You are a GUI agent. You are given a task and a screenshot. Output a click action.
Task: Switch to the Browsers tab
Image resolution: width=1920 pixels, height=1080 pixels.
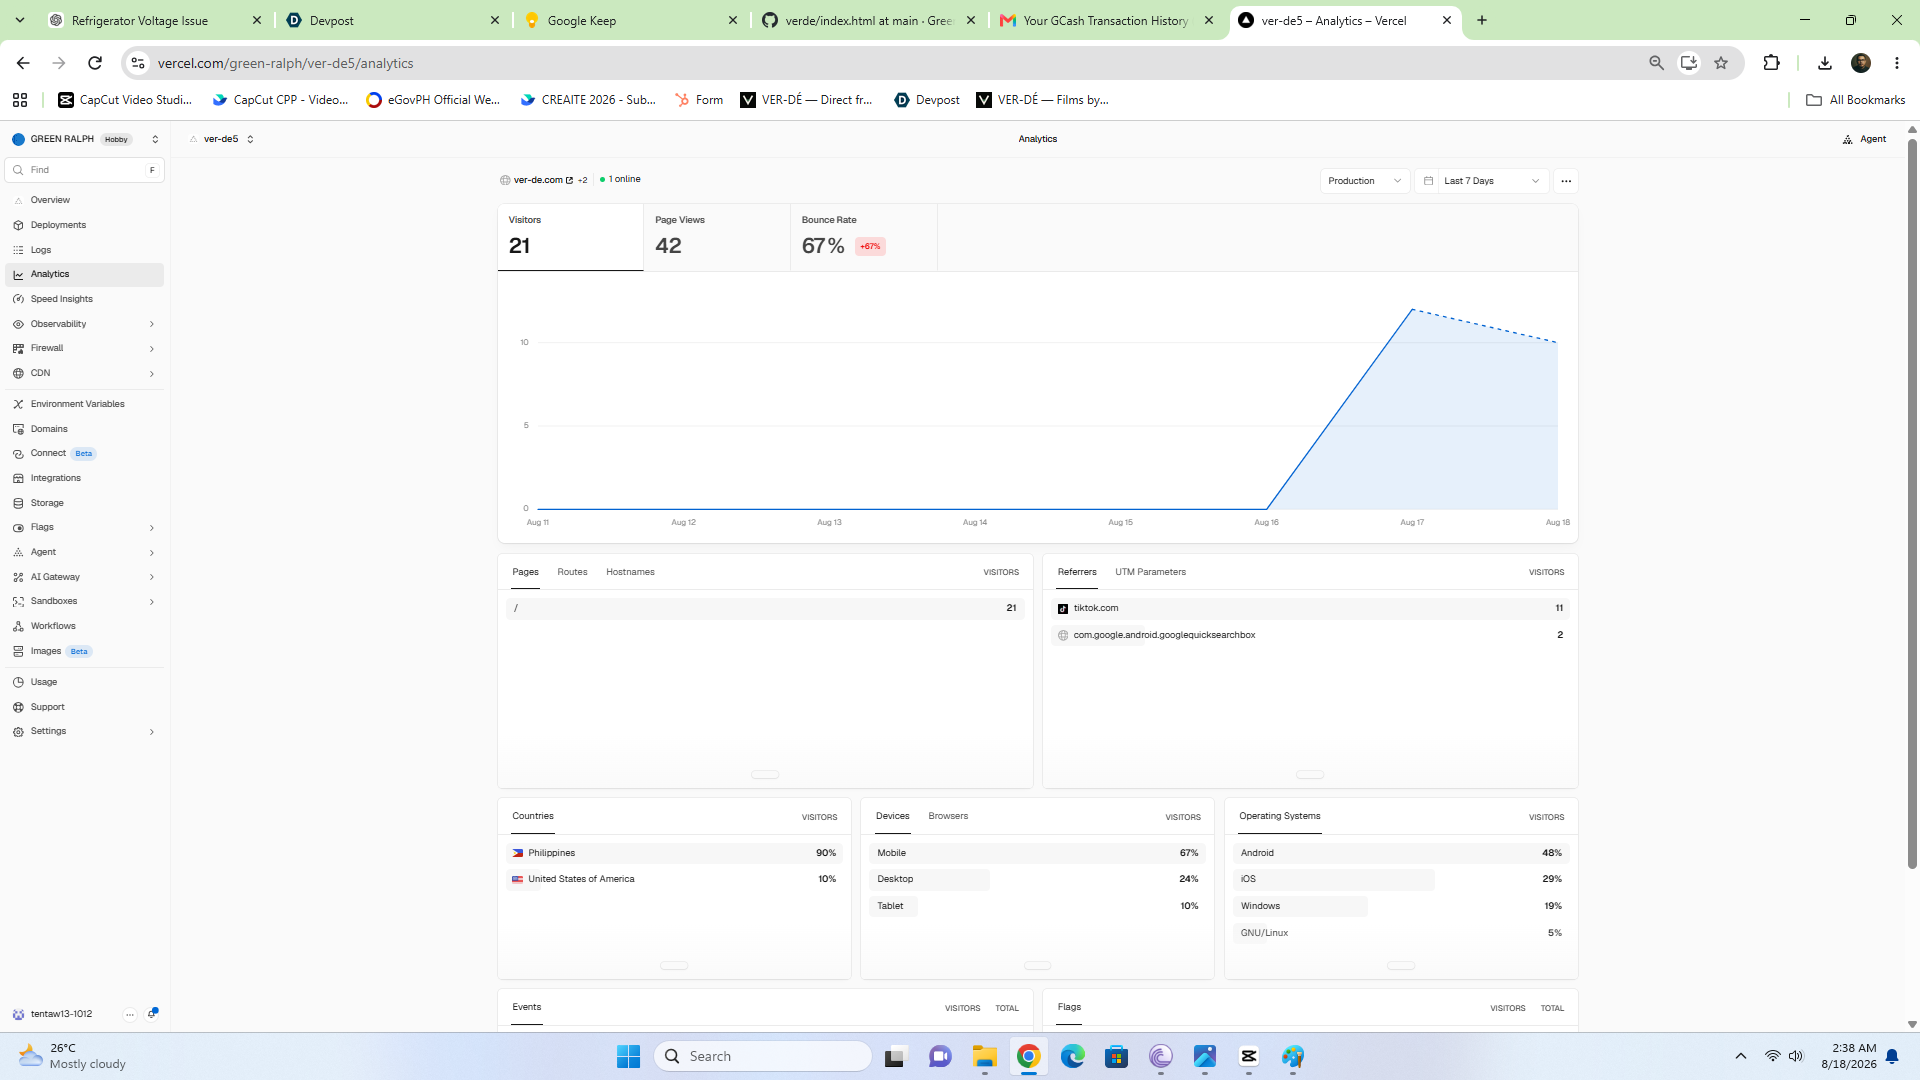948,816
